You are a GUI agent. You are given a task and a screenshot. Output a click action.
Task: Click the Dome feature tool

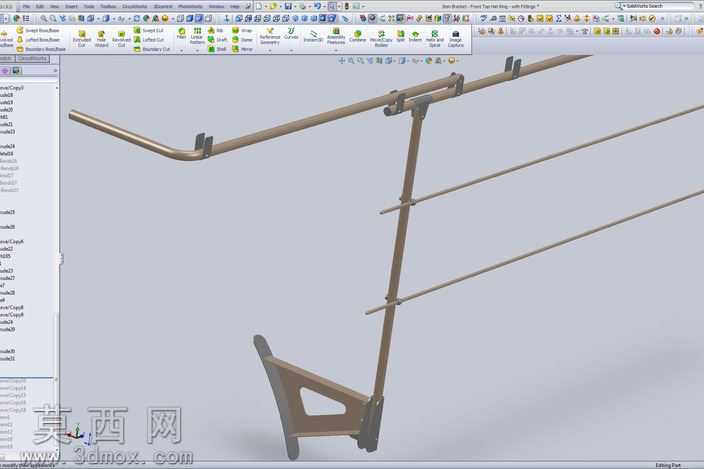[242, 40]
